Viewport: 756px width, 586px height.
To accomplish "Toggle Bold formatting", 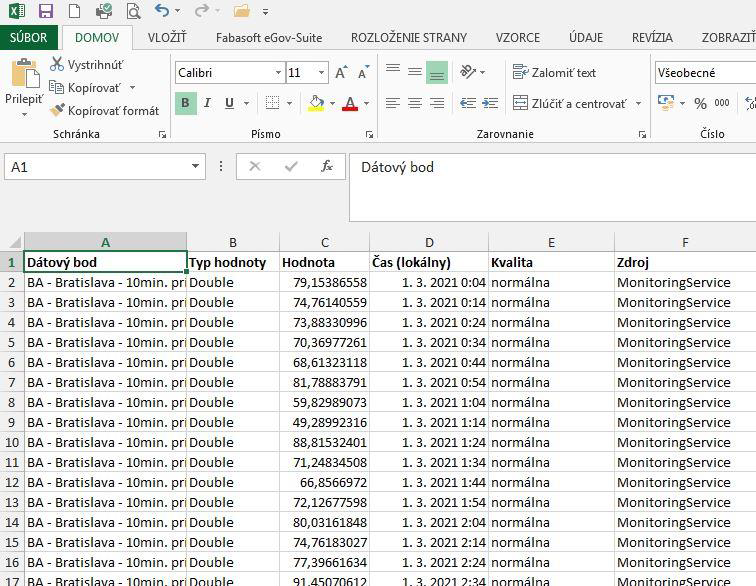I will [x=186, y=103].
